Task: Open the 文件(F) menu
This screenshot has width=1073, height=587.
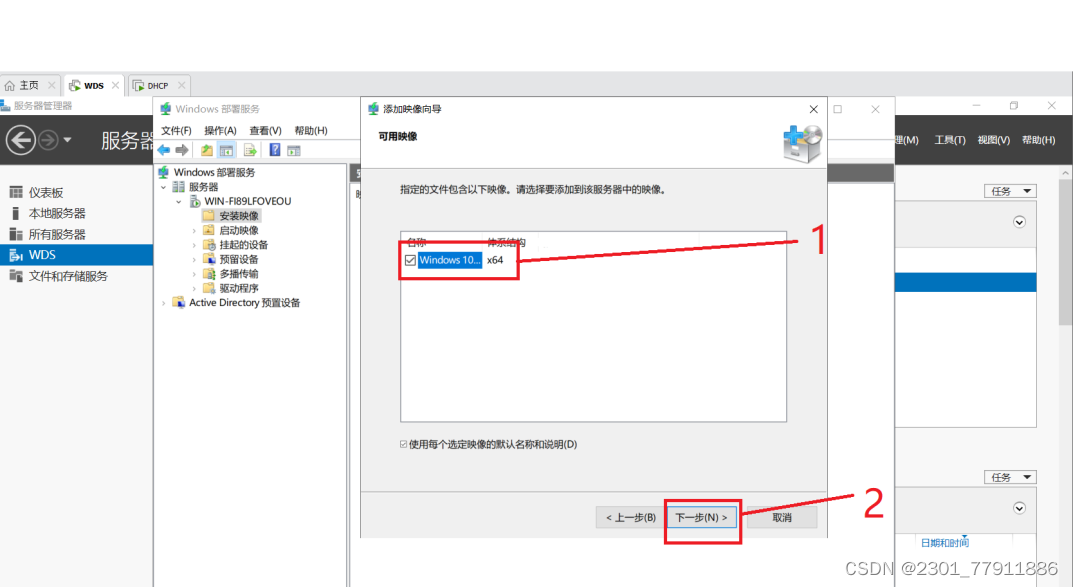Action: 176,130
